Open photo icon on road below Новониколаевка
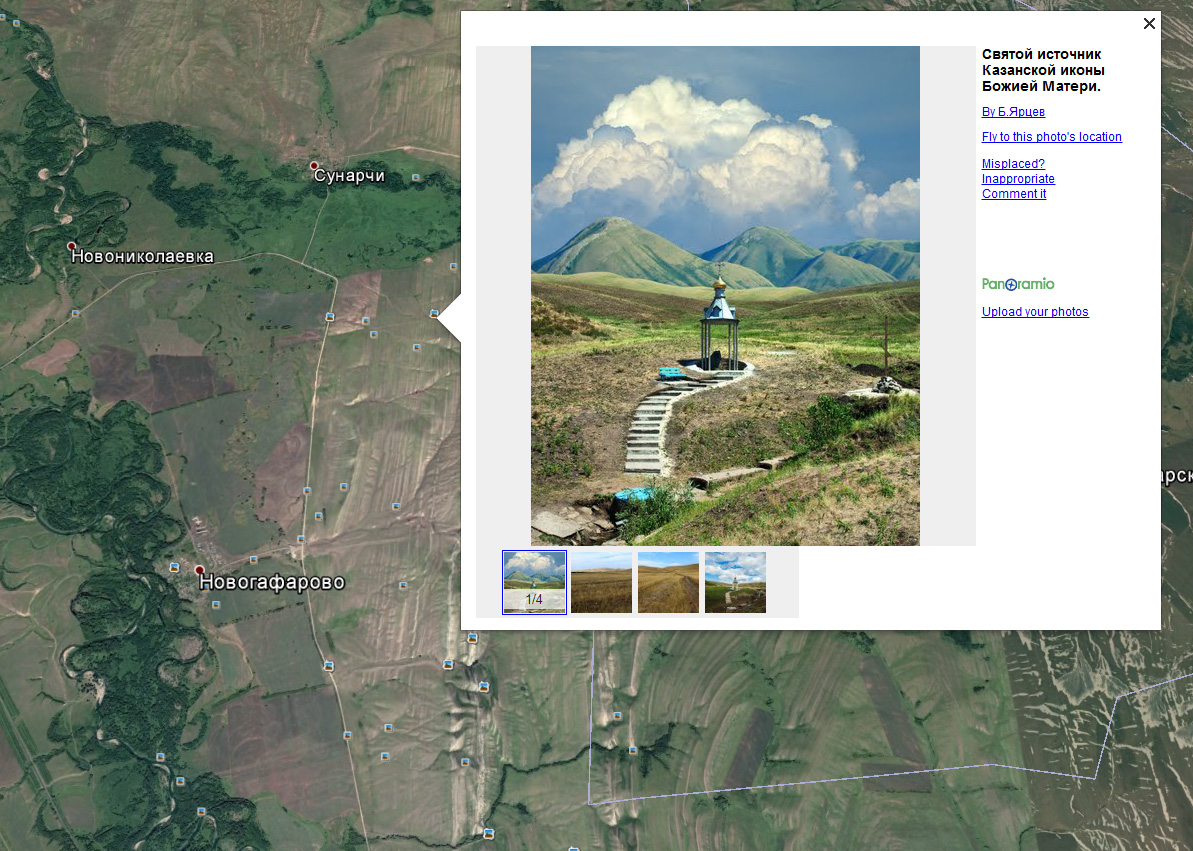The image size is (1193, 851). 75,313
